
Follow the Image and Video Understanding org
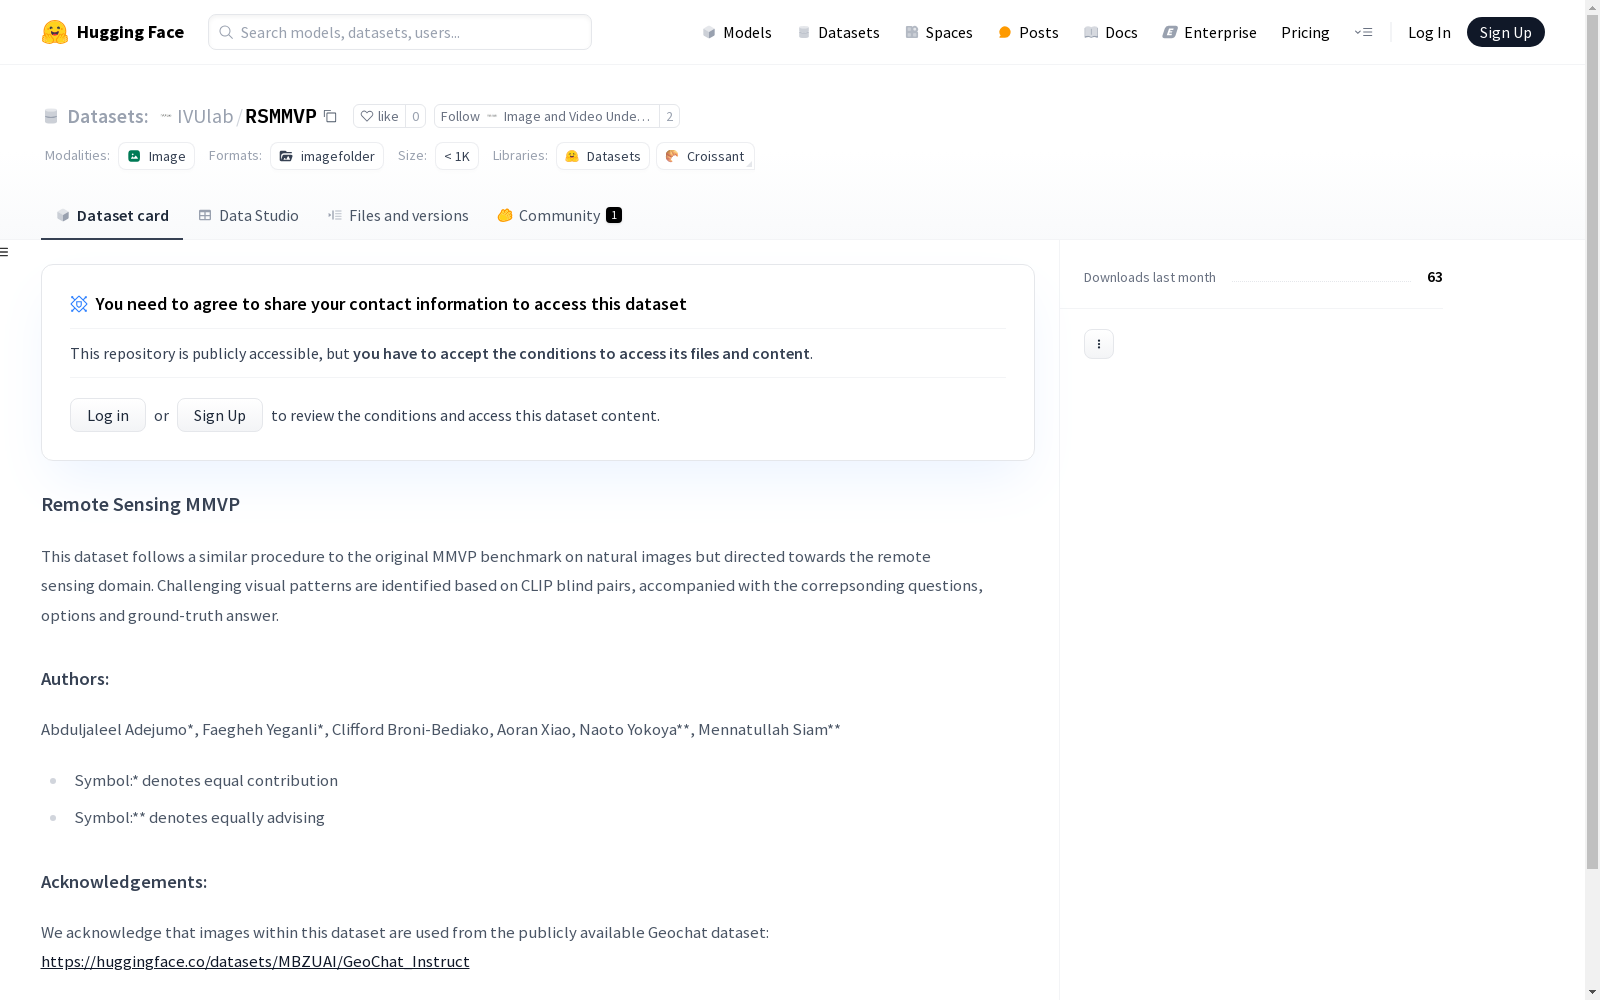click(x=460, y=116)
